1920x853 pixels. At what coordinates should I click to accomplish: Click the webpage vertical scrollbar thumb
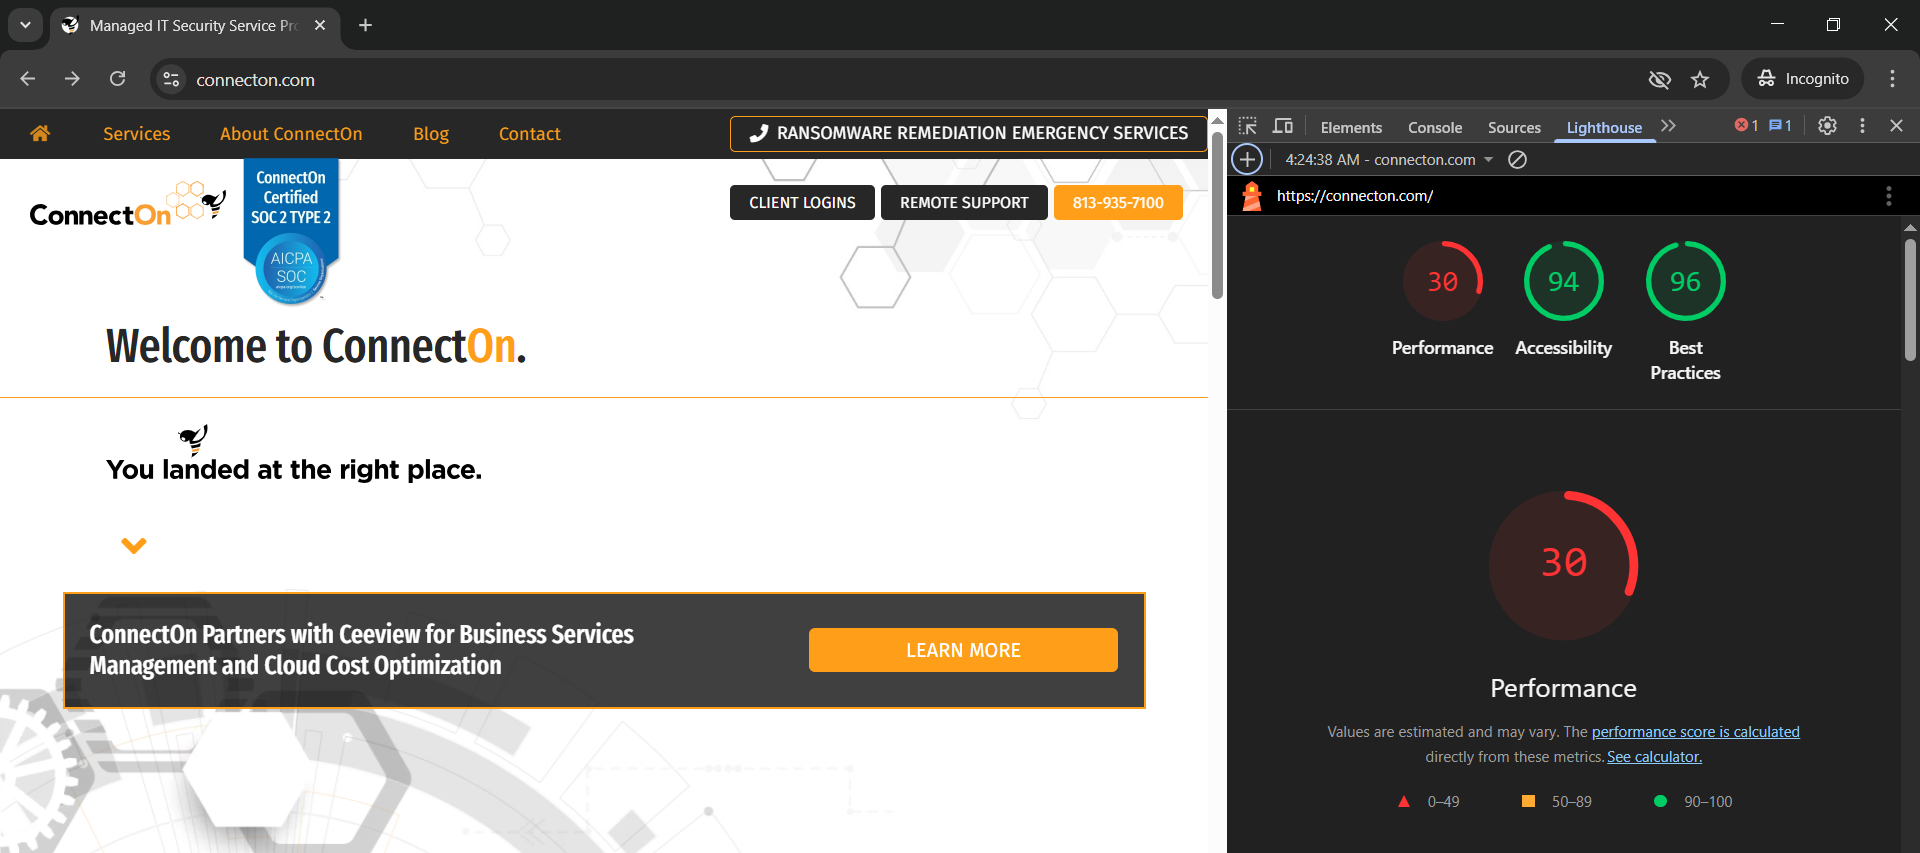(1217, 215)
